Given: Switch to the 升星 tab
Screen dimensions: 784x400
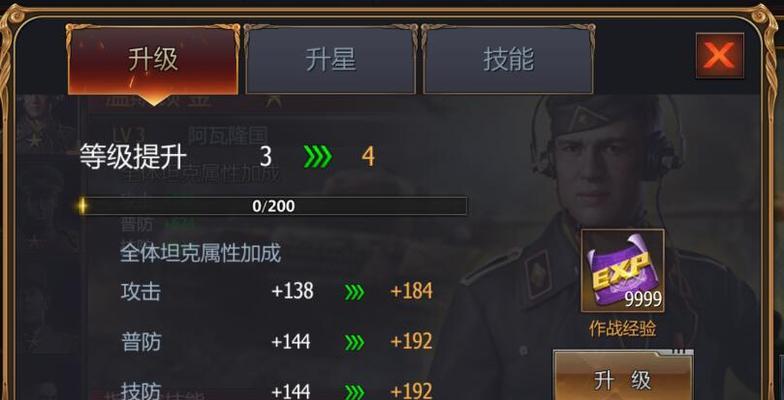Looking at the screenshot, I should coord(330,60).
